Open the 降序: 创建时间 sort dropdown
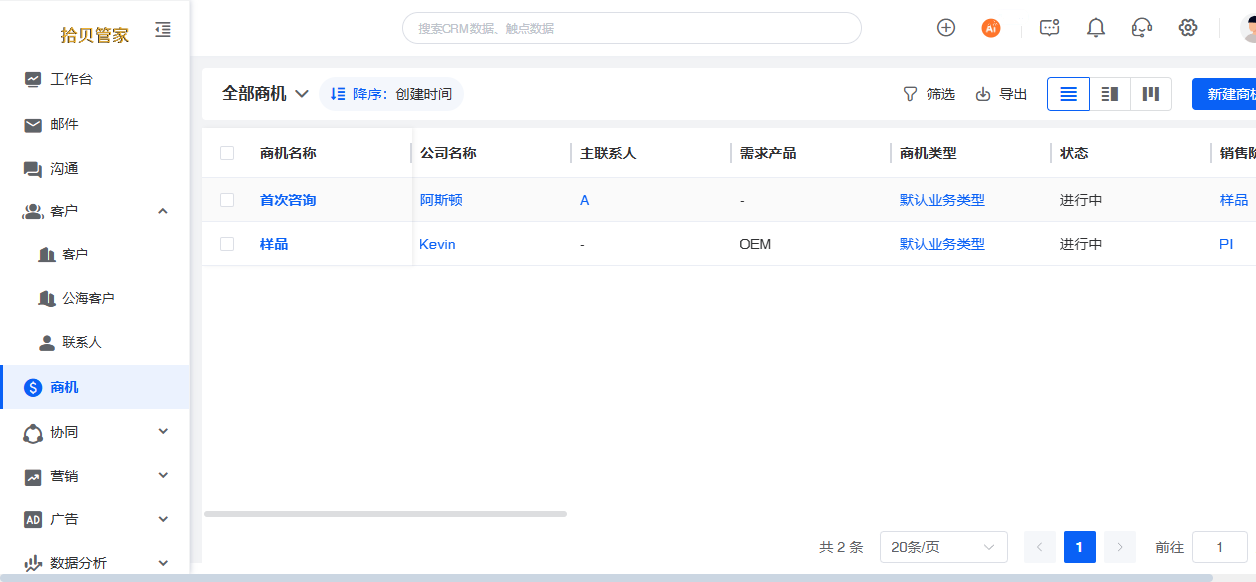Screen dimensions: 1256x582 click(391, 94)
